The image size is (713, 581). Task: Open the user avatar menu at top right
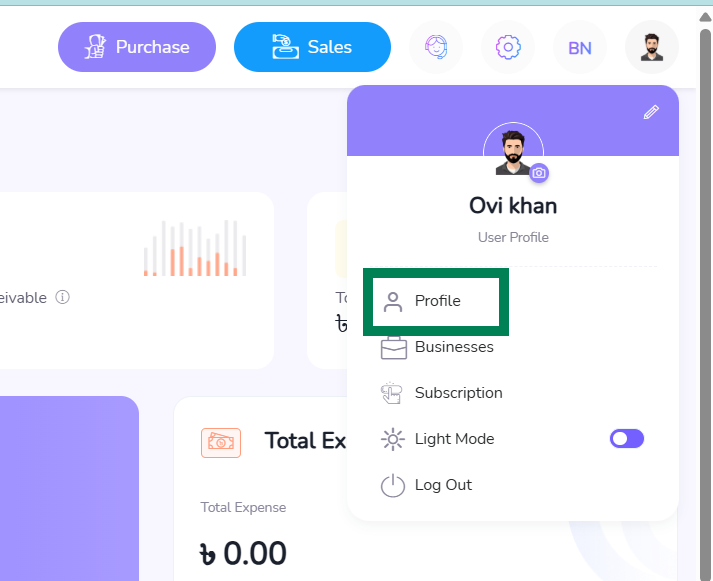point(652,47)
